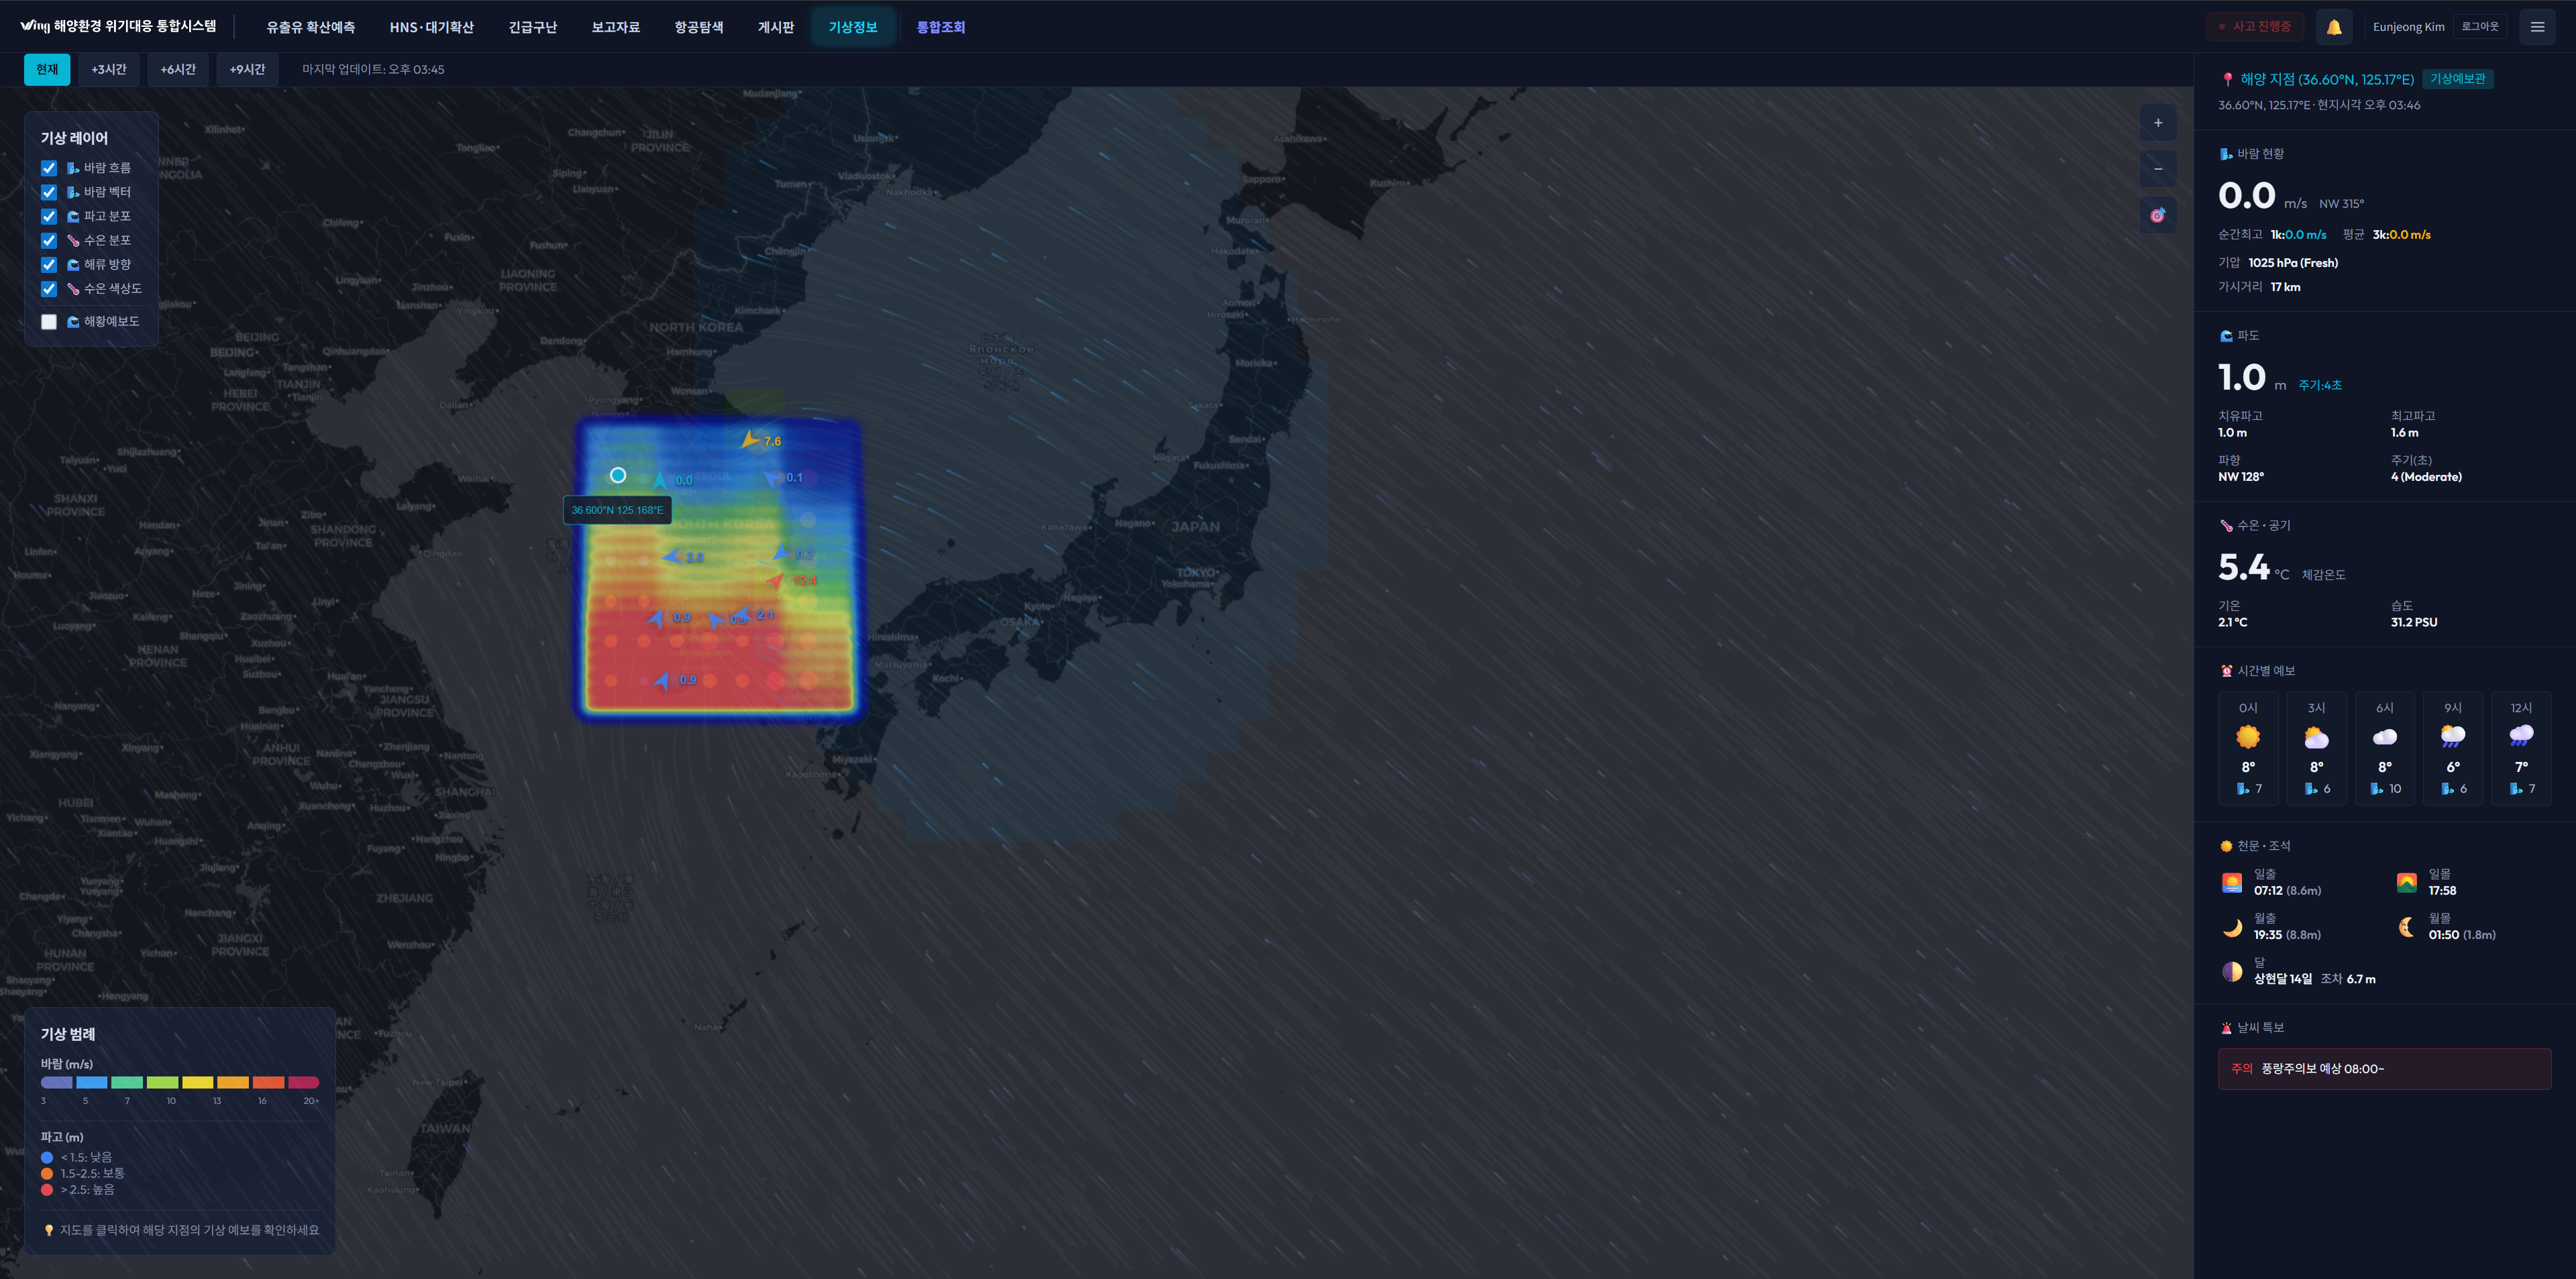The width and height of the screenshot is (2576, 1279).
Task: Zoom out with the map minus button
Action: click(x=2157, y=169)
